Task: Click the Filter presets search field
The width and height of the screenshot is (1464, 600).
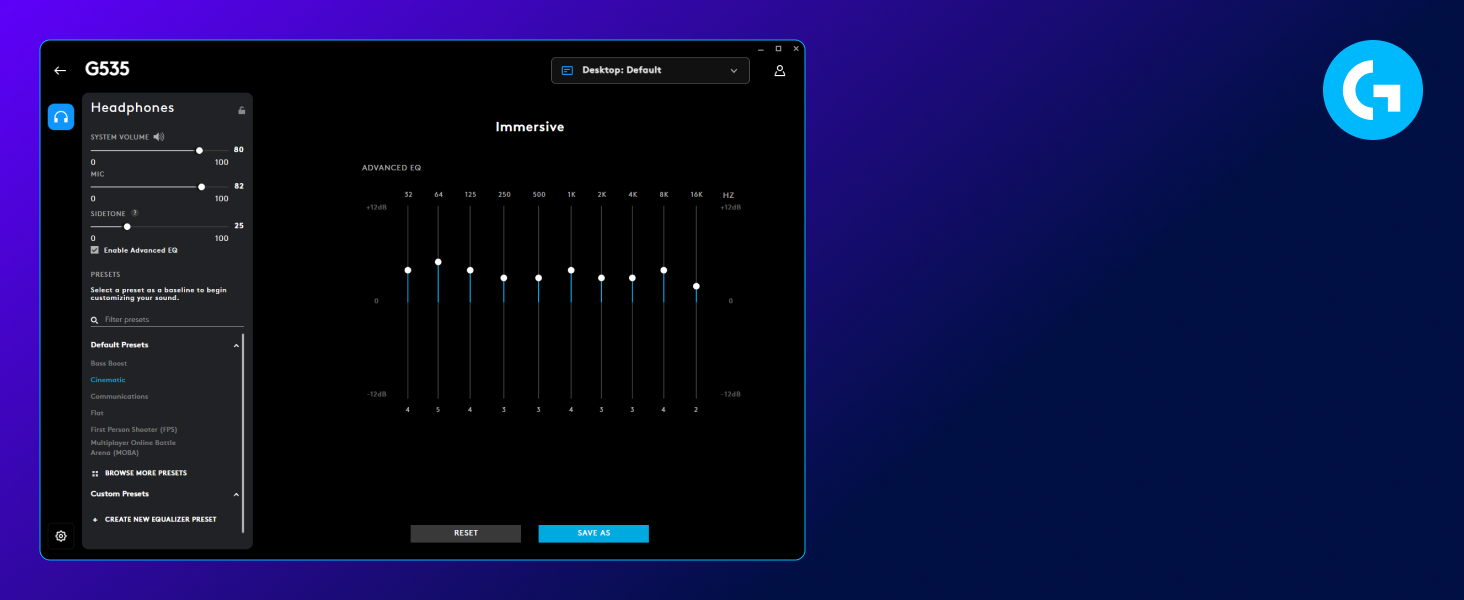Action: click(x=170, y=320)
